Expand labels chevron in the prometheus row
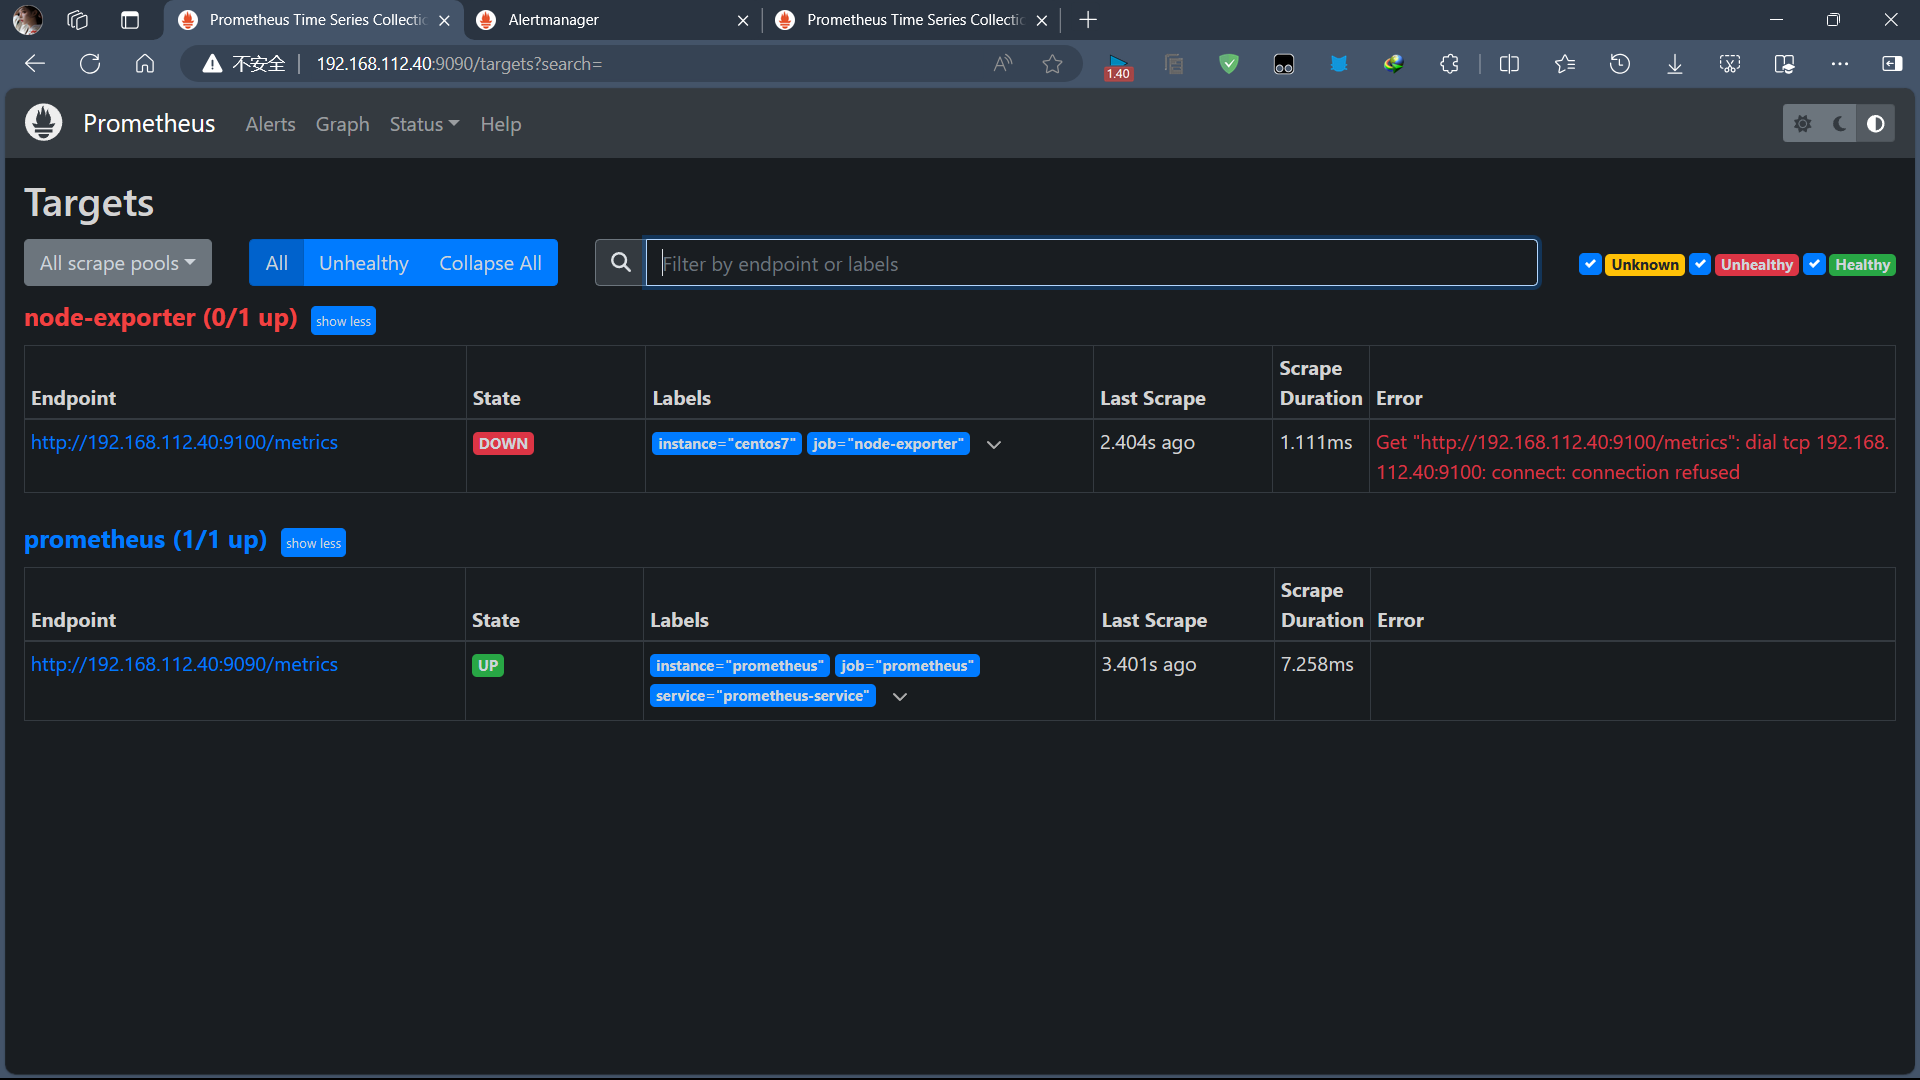The image size is (1920, 1080). point(900,696)
